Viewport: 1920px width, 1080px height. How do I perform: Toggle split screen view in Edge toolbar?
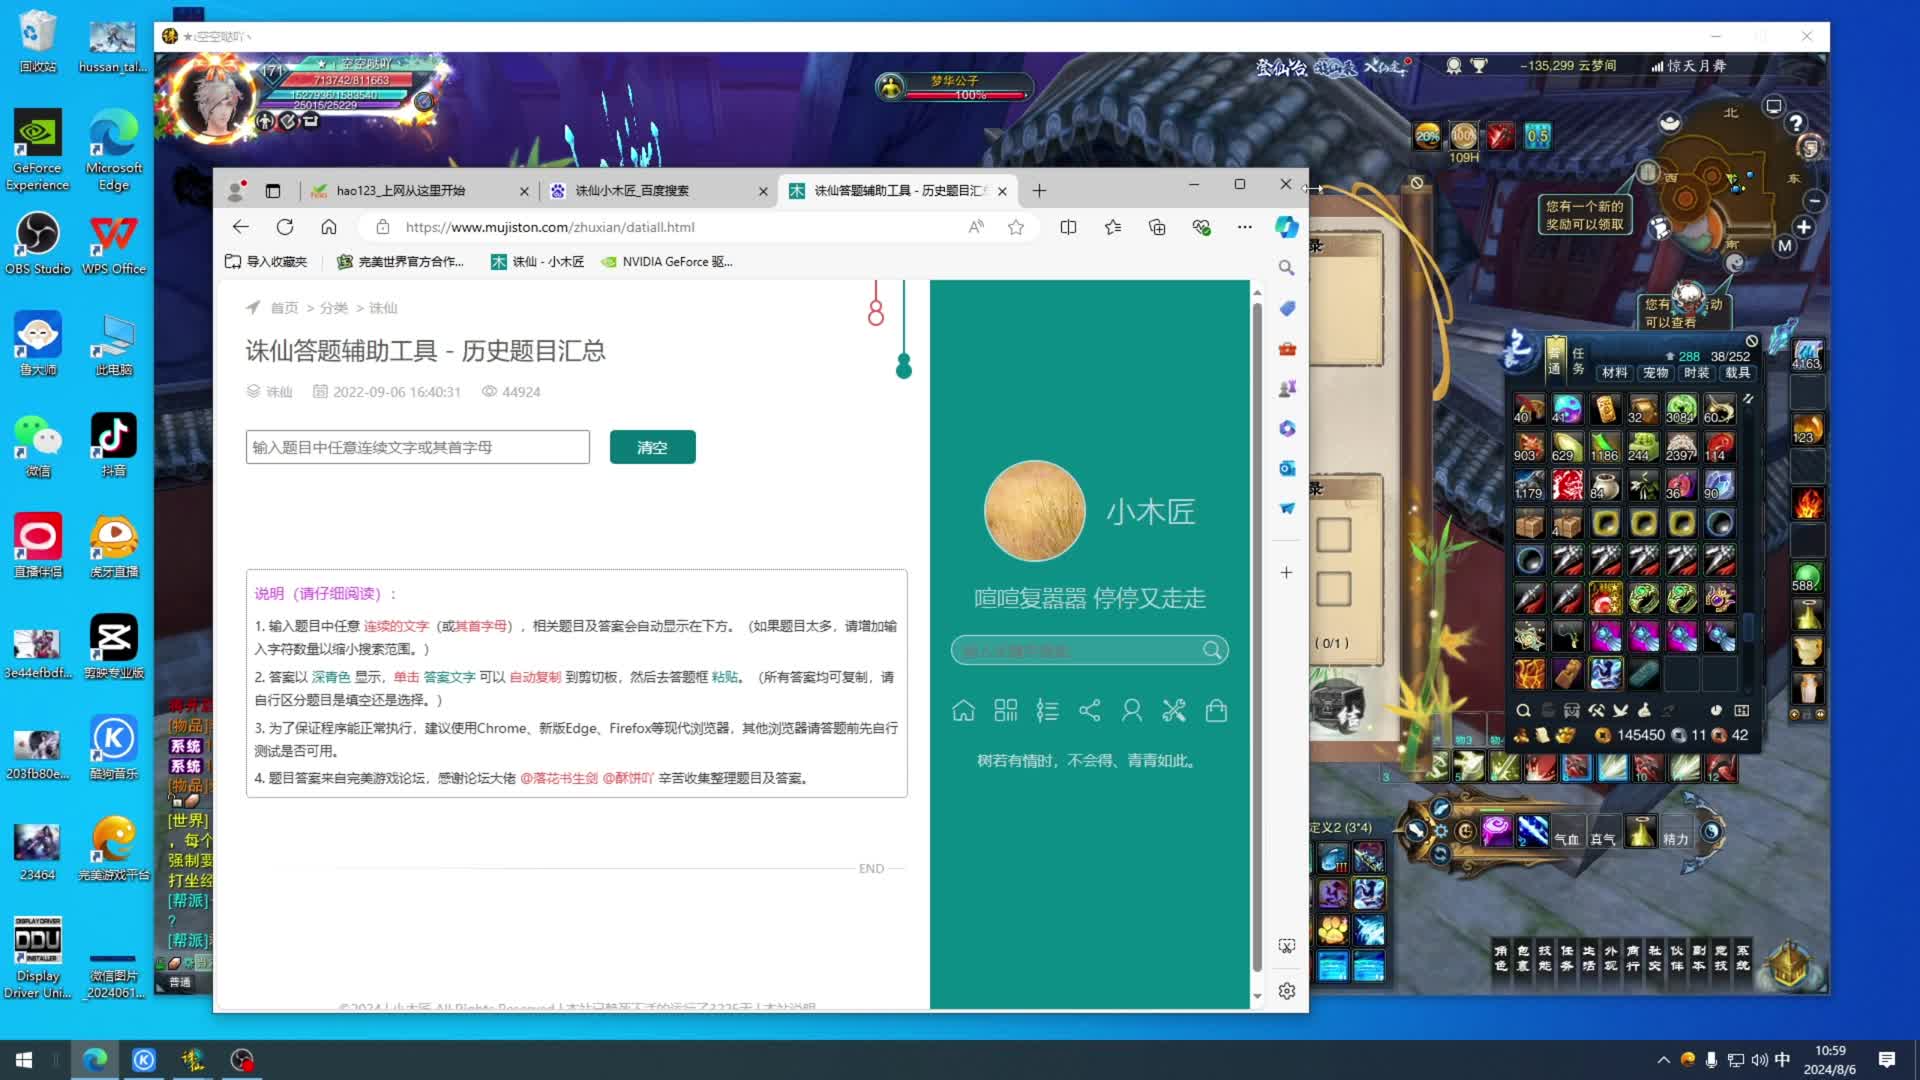click(x=1068, y=227)
